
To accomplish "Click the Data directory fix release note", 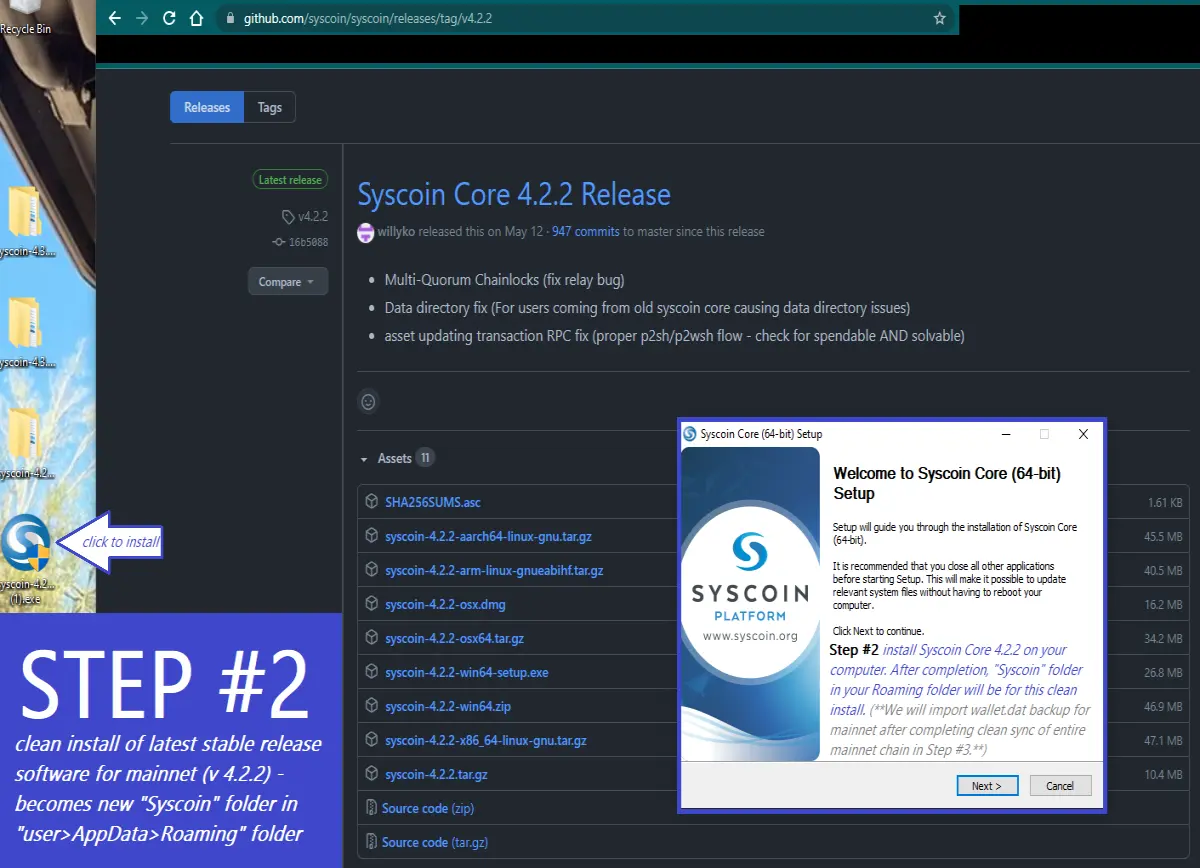I will (647, 308).
